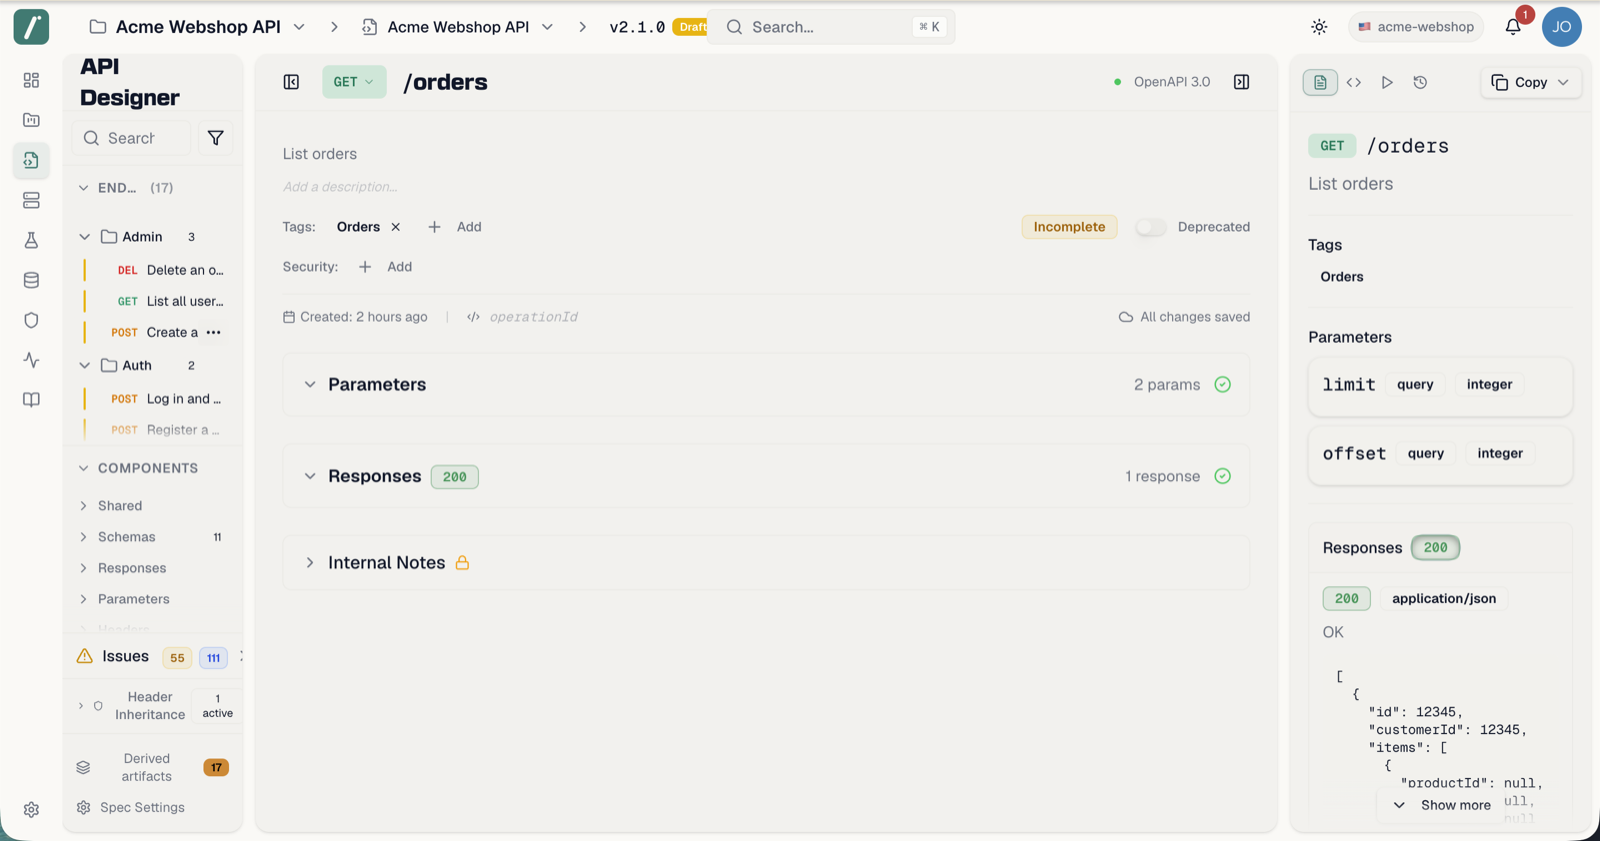Collapse the Auth folder

click(x=84, y=366)
